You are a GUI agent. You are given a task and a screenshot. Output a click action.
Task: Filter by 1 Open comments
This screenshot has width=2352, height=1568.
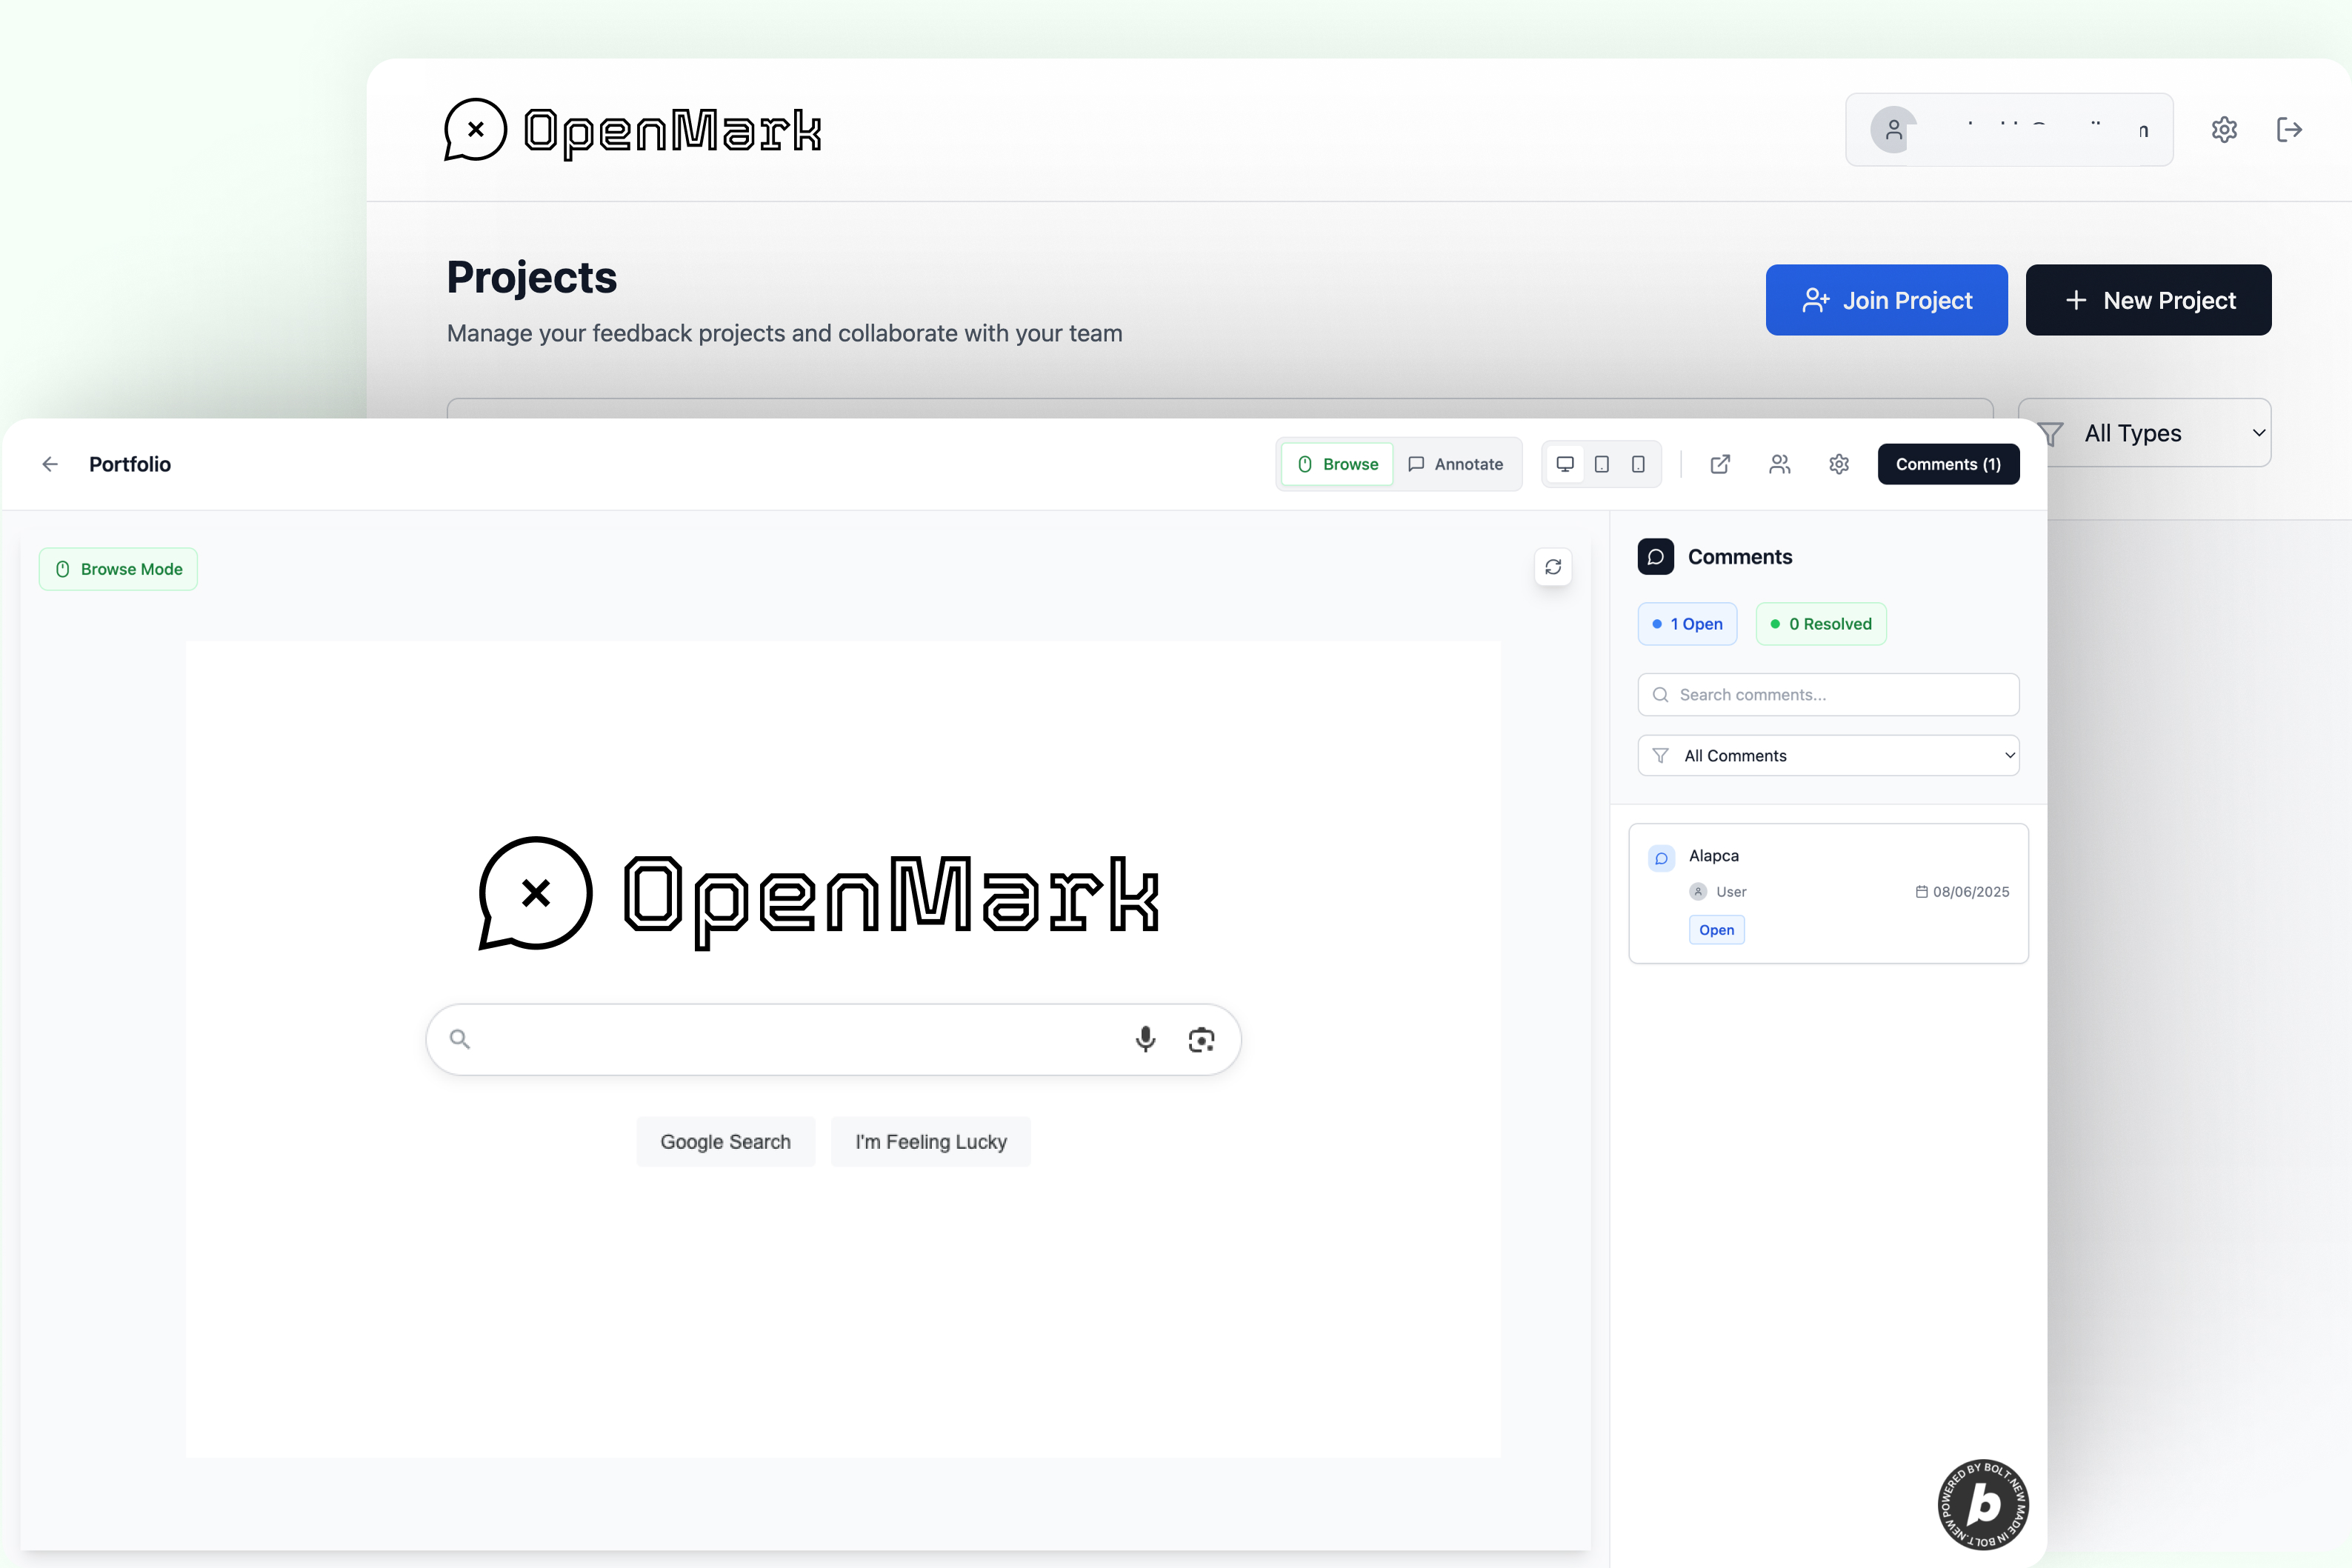[1687, 624]
